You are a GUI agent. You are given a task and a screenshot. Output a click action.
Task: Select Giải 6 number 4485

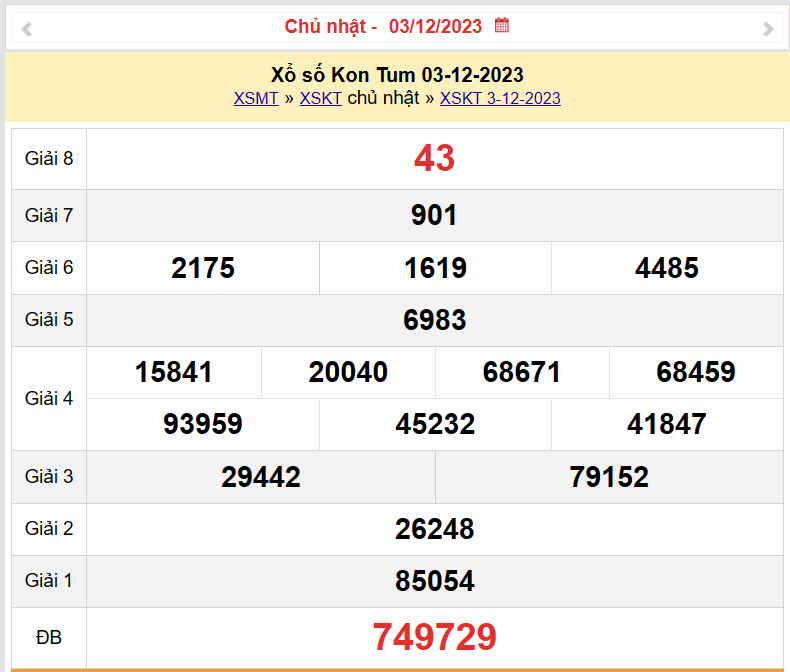point(667,267)
